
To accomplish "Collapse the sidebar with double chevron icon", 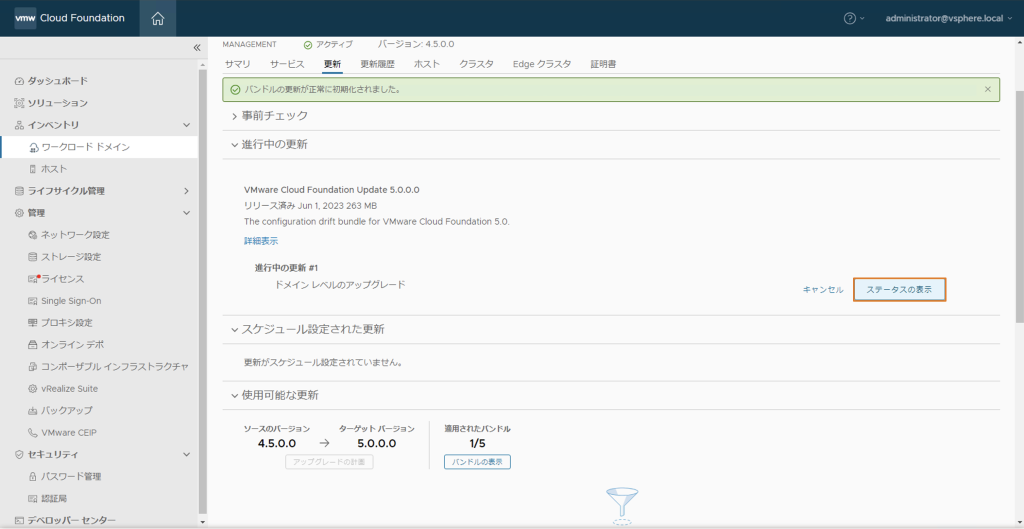I will click(196, 48).
